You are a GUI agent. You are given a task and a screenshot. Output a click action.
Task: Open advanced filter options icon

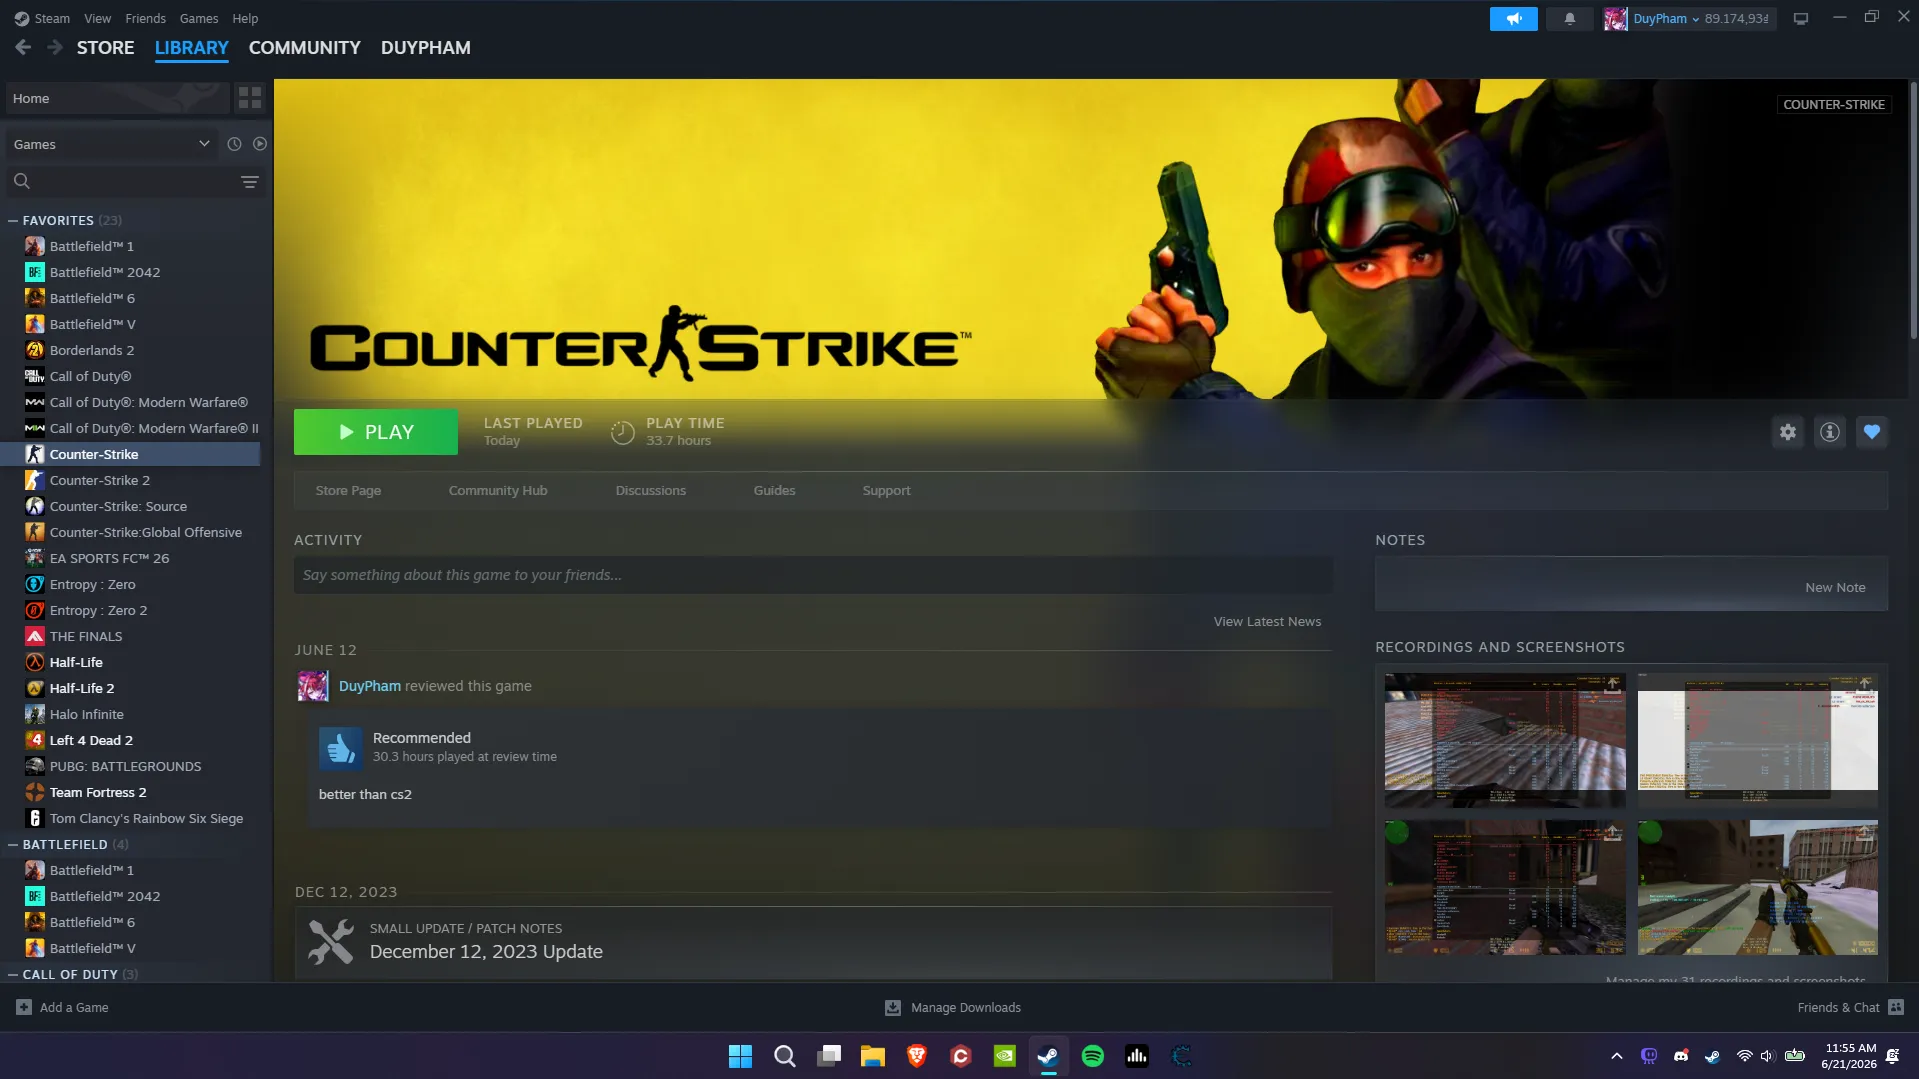tap(250, 181)
